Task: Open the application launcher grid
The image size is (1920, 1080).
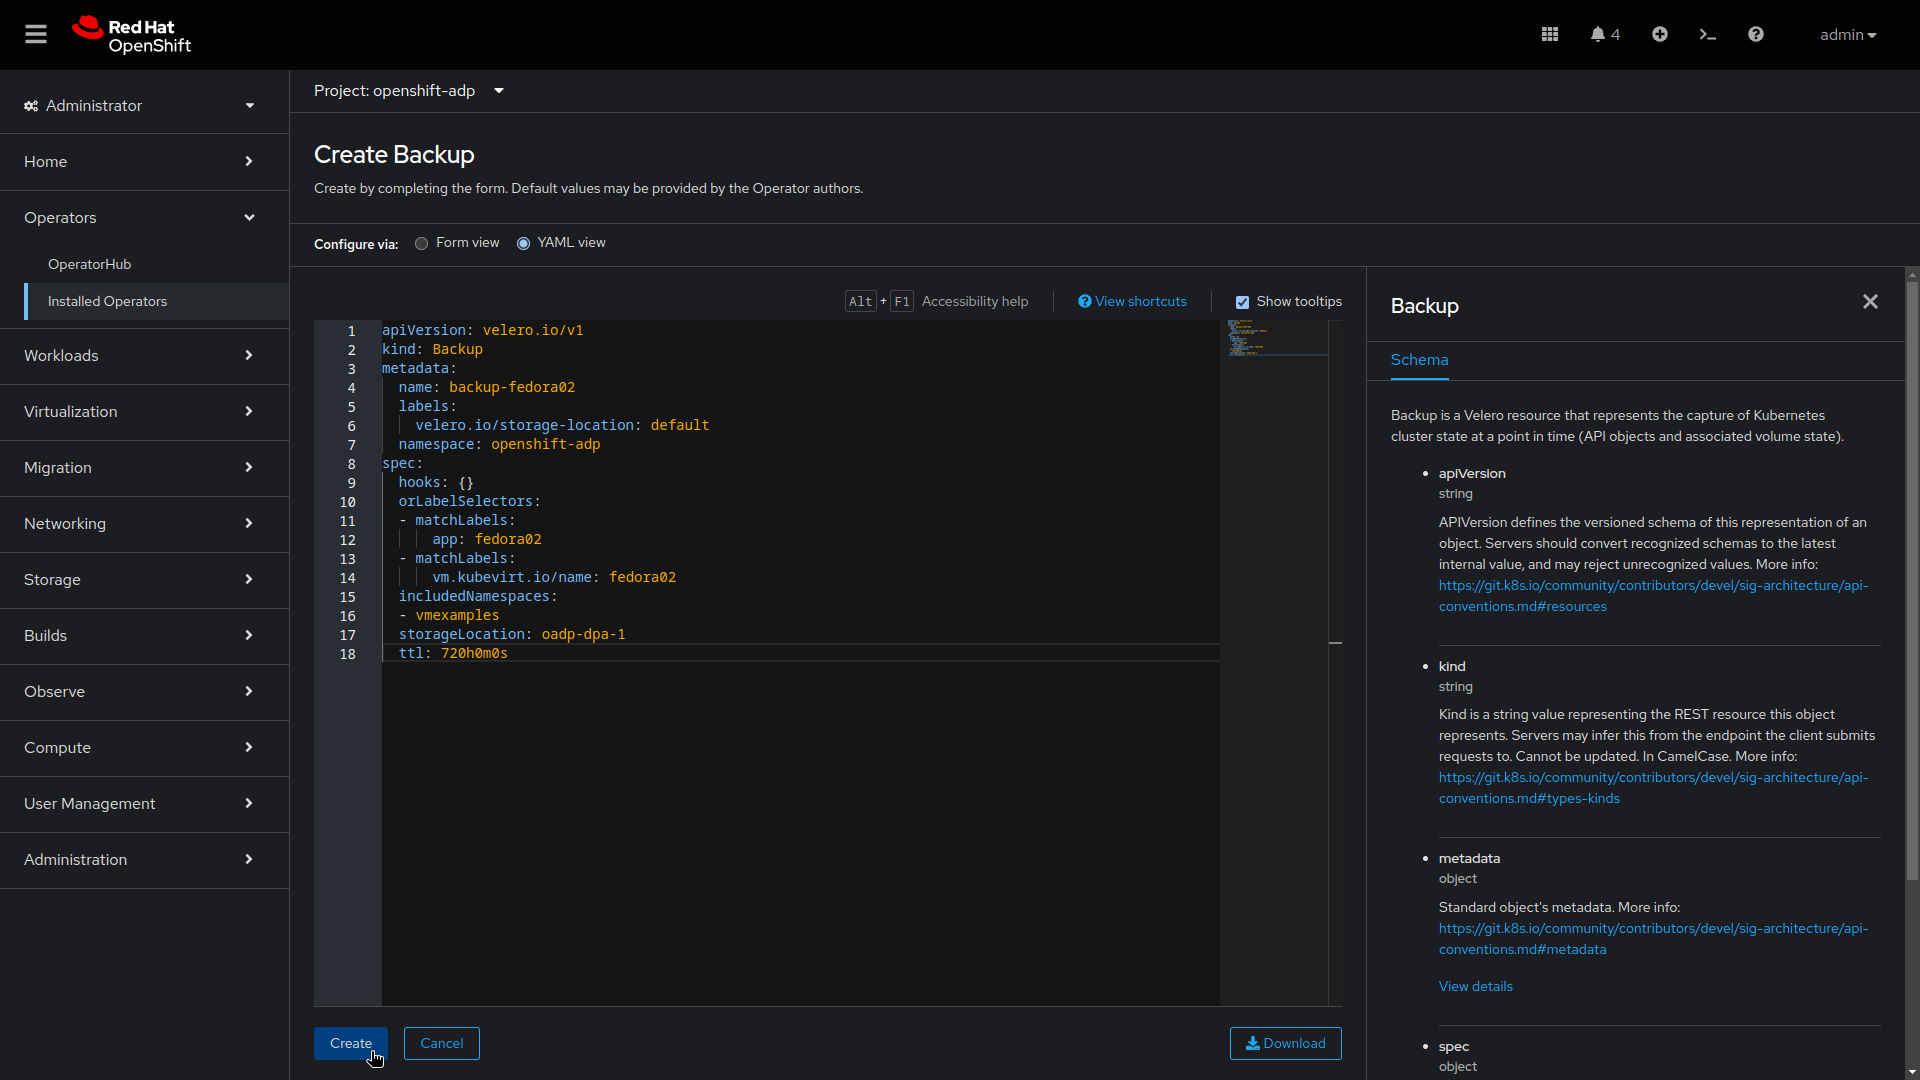Action: [1550, 34]
